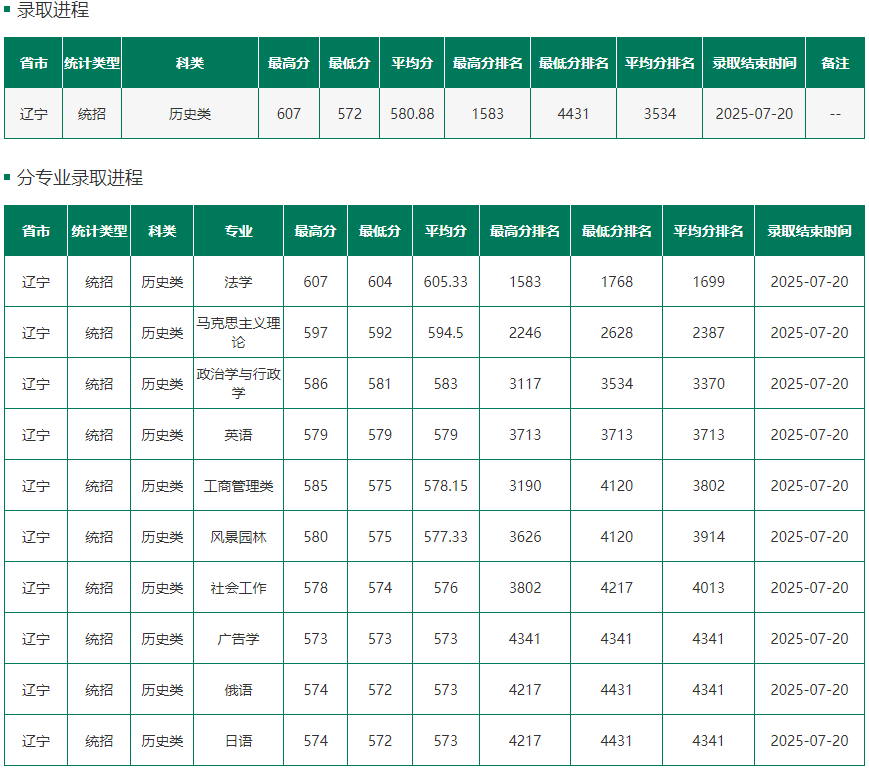The width and height of the screenshot is (869, 769).
Task: Select the 4013 rank cell
Action: coord(708,588)
